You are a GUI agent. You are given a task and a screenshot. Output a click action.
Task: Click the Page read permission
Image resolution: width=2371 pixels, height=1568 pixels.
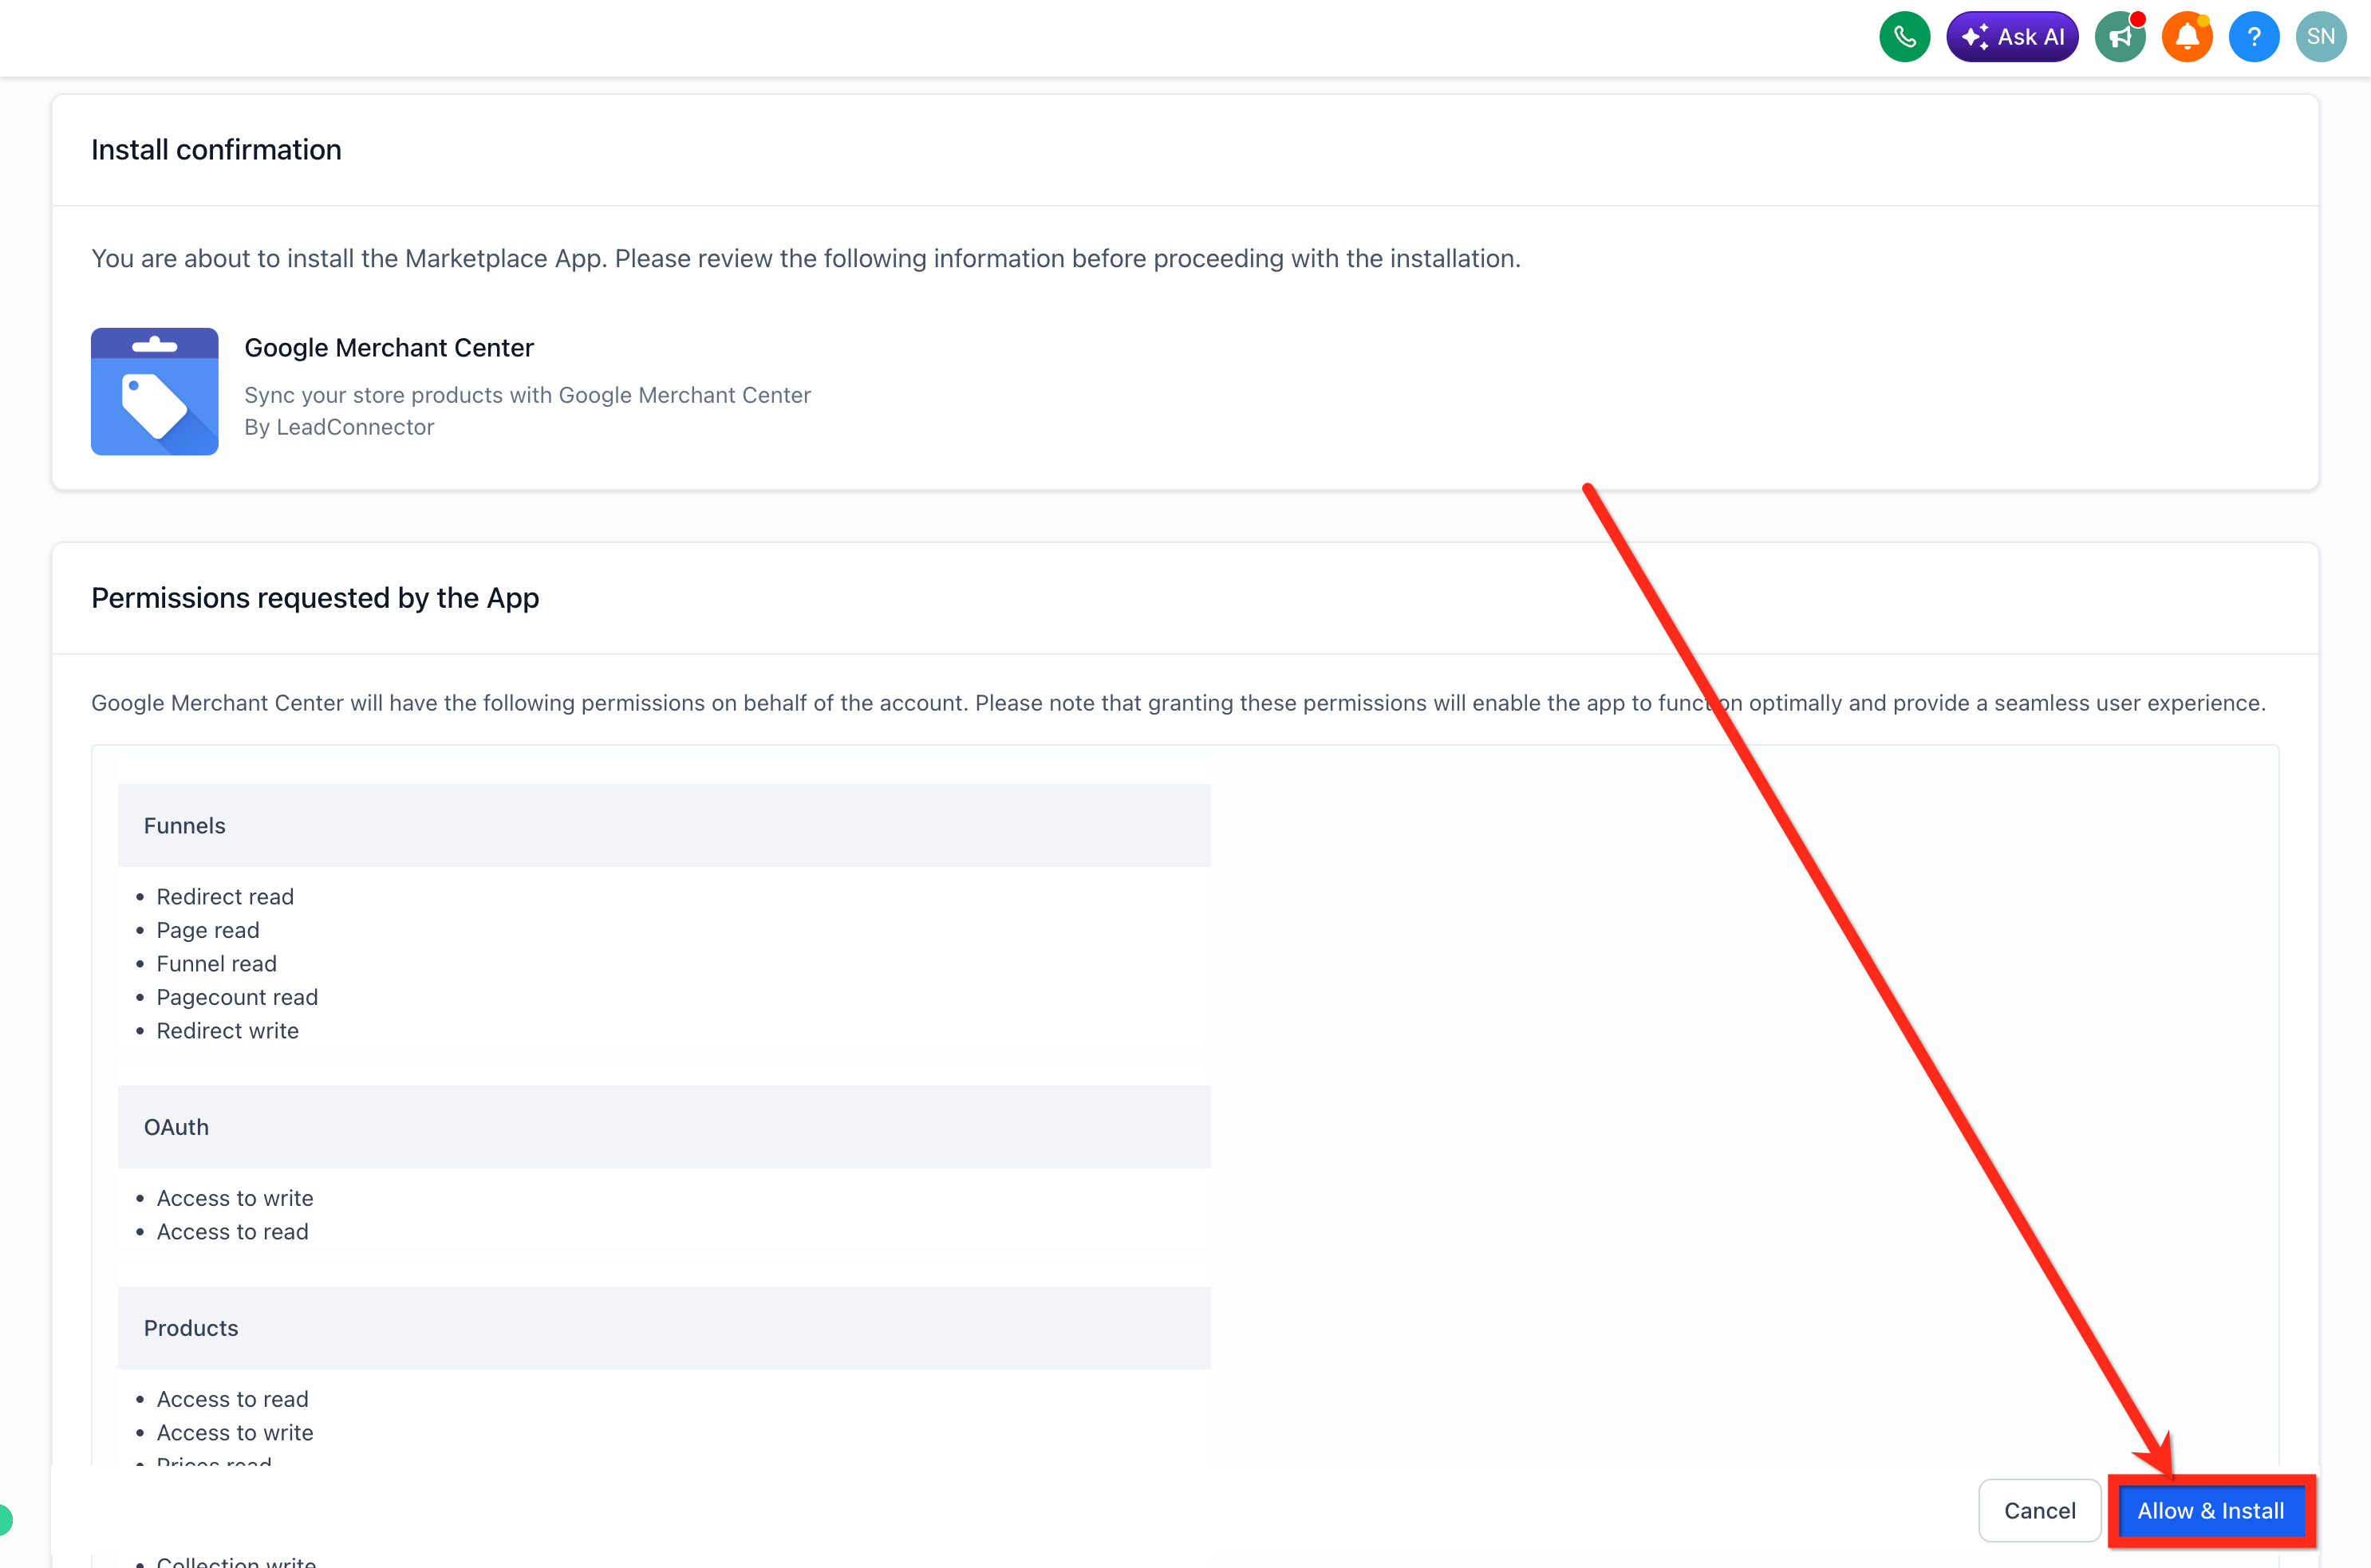208,930
